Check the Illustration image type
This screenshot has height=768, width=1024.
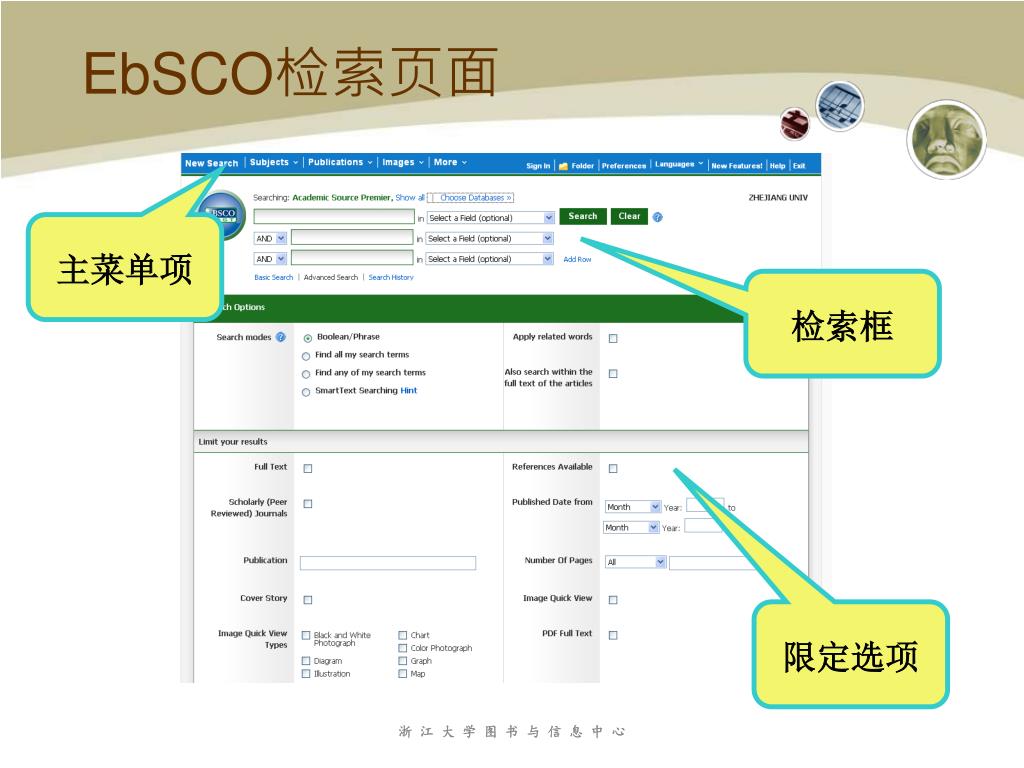point(306,673)
